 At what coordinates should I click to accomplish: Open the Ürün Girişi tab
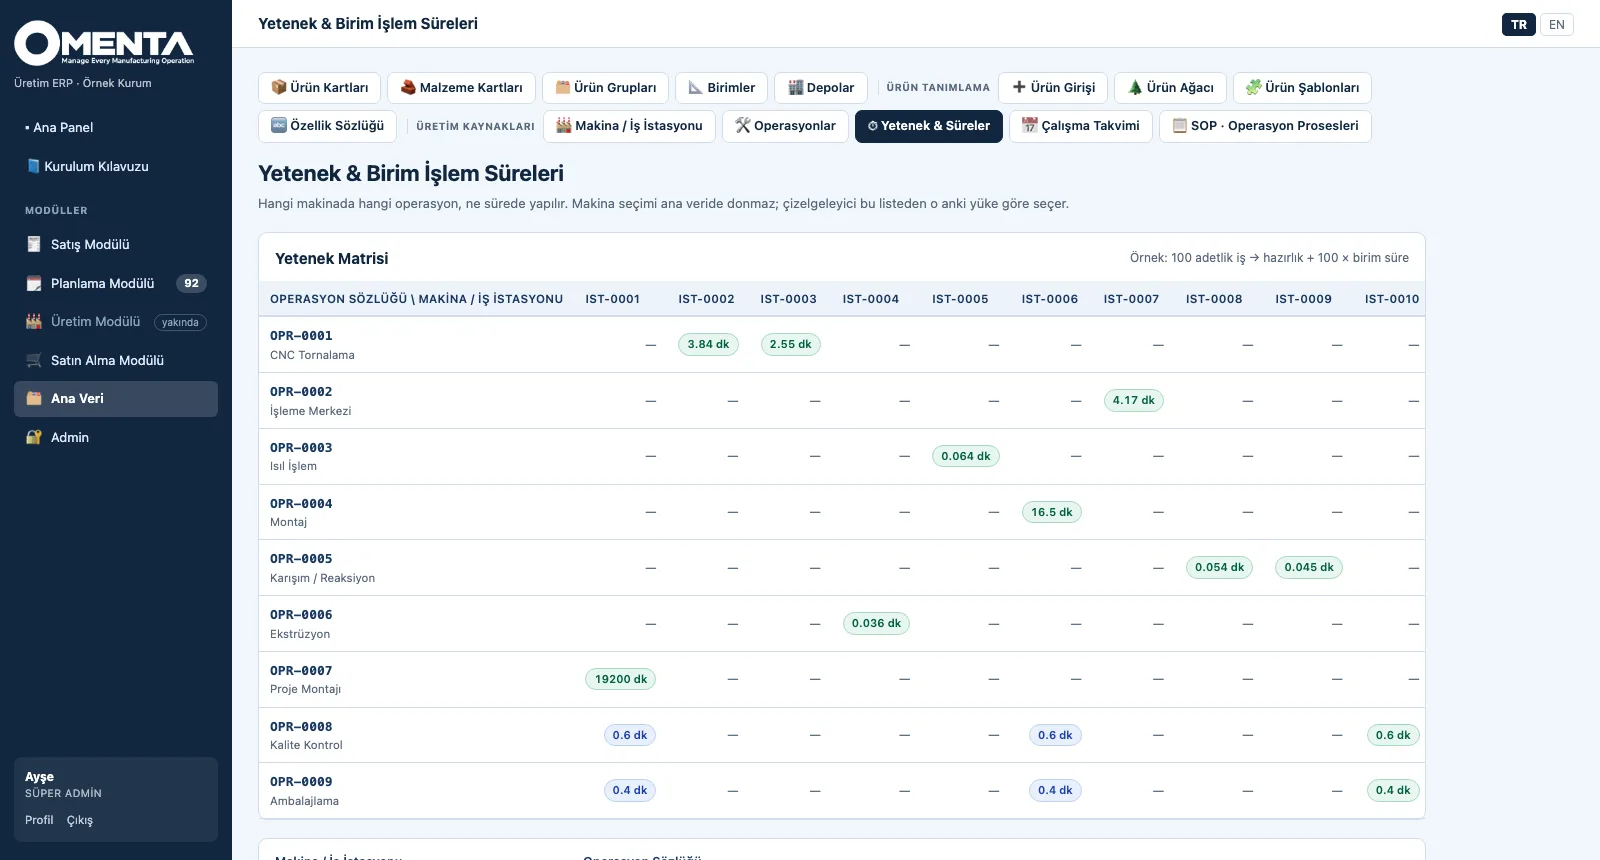(x=1054, y=88)
